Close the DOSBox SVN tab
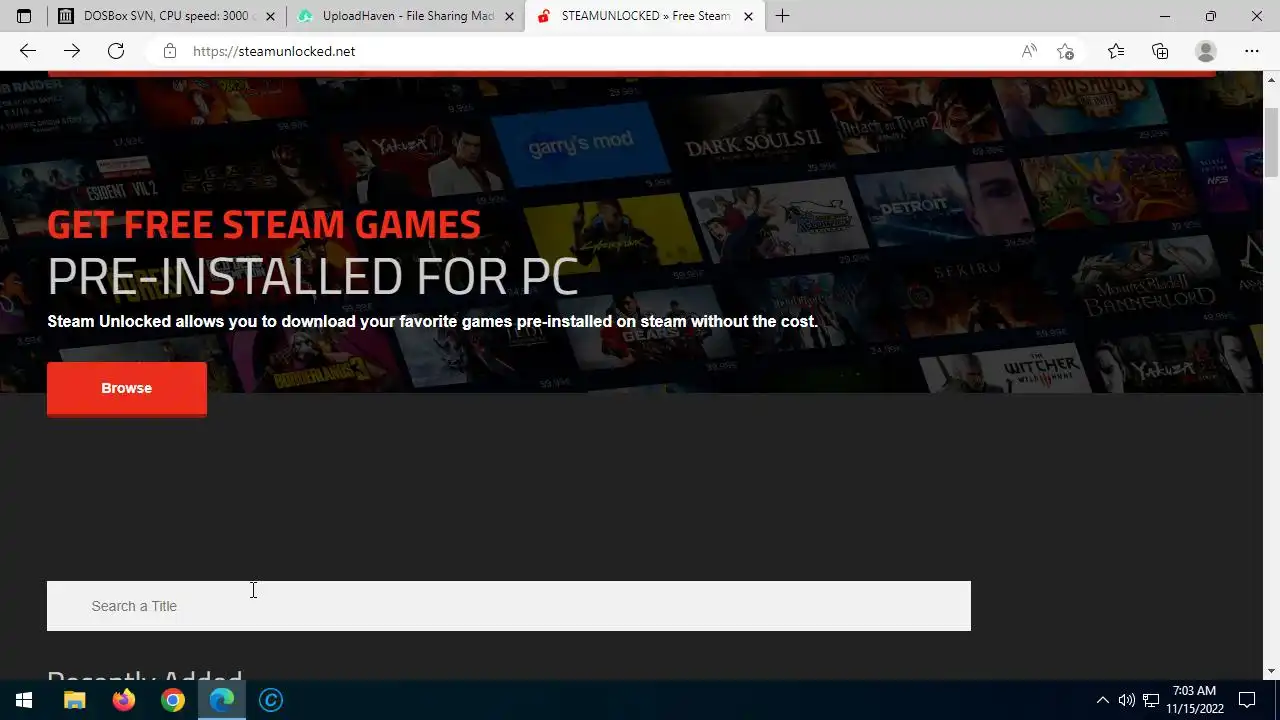This screenshot has height=720, width=1280. (x=270, y=16)
